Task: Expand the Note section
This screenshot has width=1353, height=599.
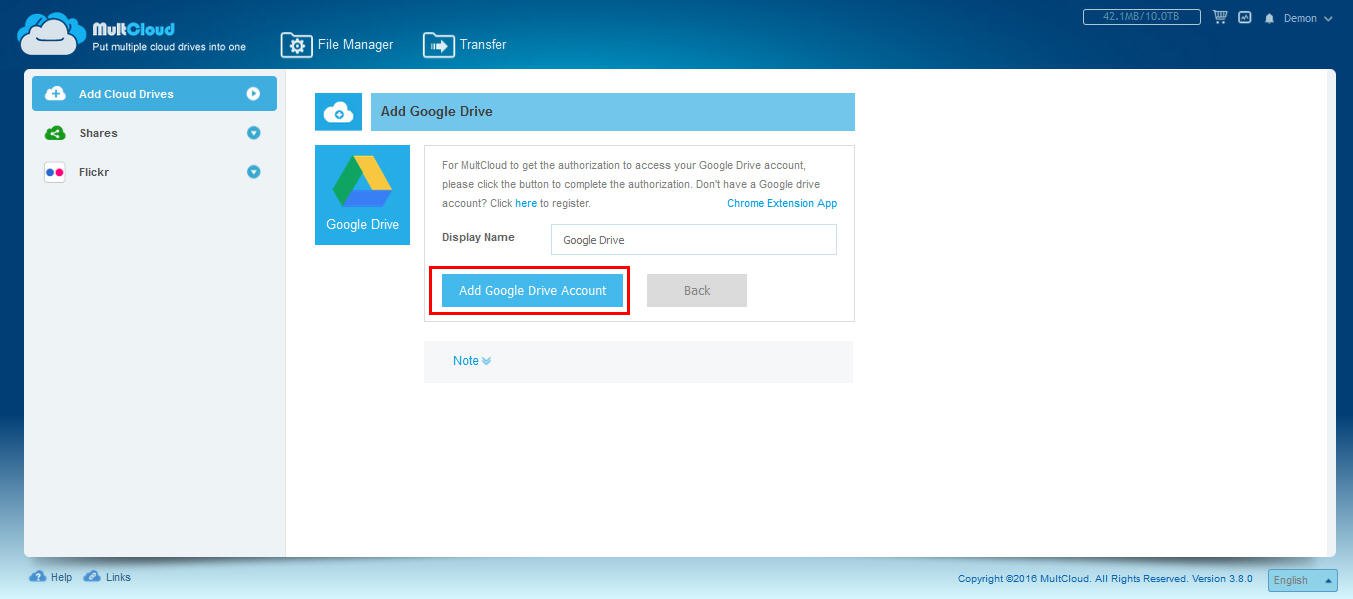Action: pyautogui.click(x=472, y=361)
